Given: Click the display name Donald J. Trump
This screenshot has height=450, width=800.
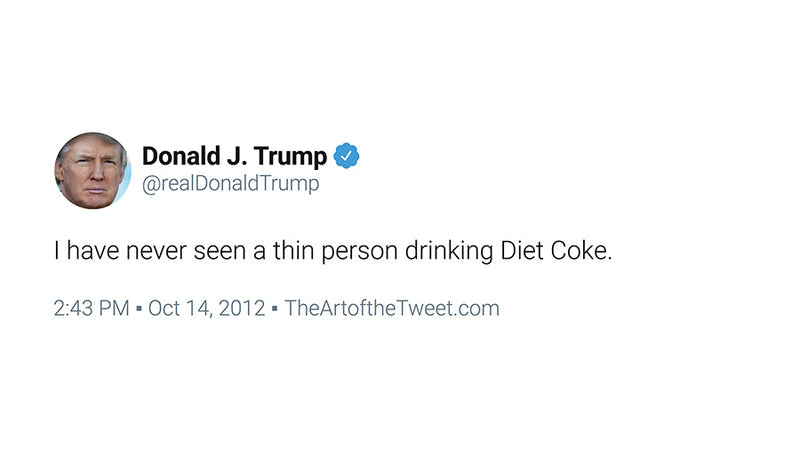Looking at the screenshot, I should [235, 157].
